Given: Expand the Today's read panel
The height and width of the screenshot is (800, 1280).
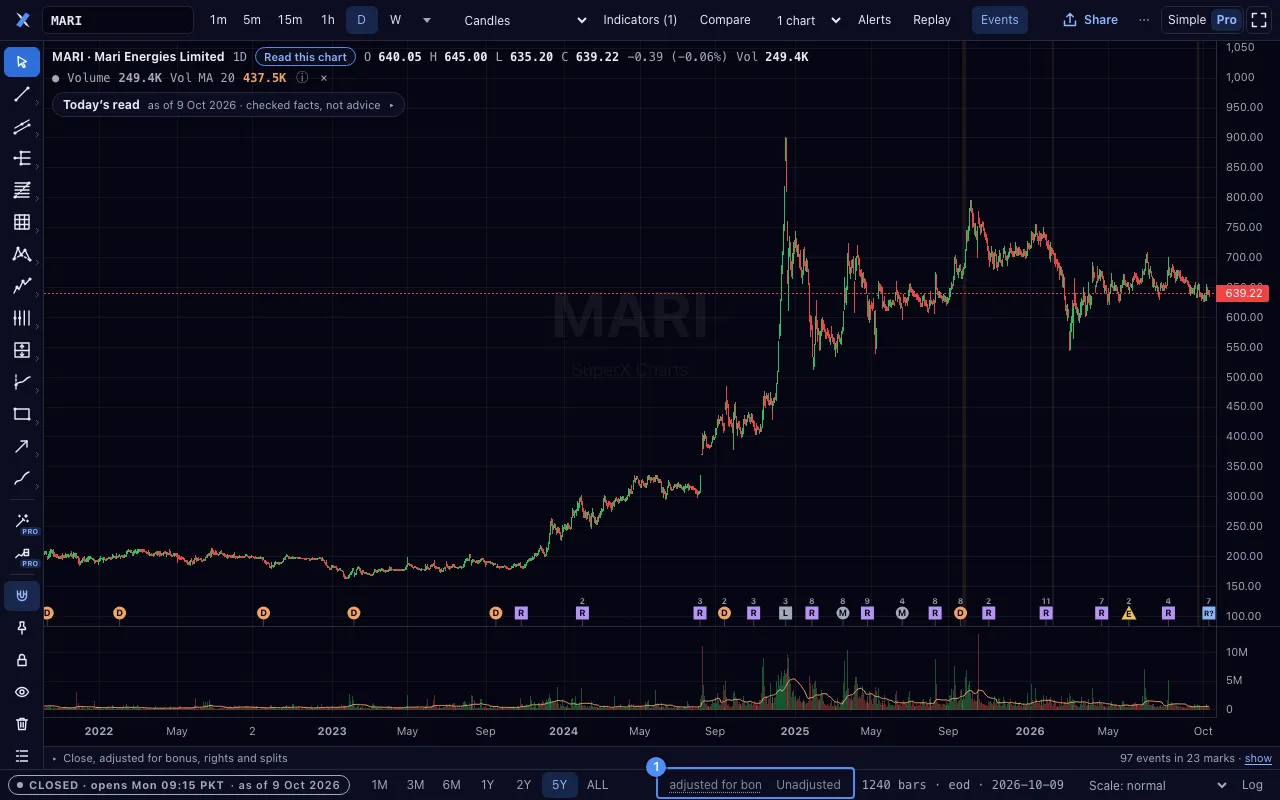Looking at the screenshot, I should [228, 105].
